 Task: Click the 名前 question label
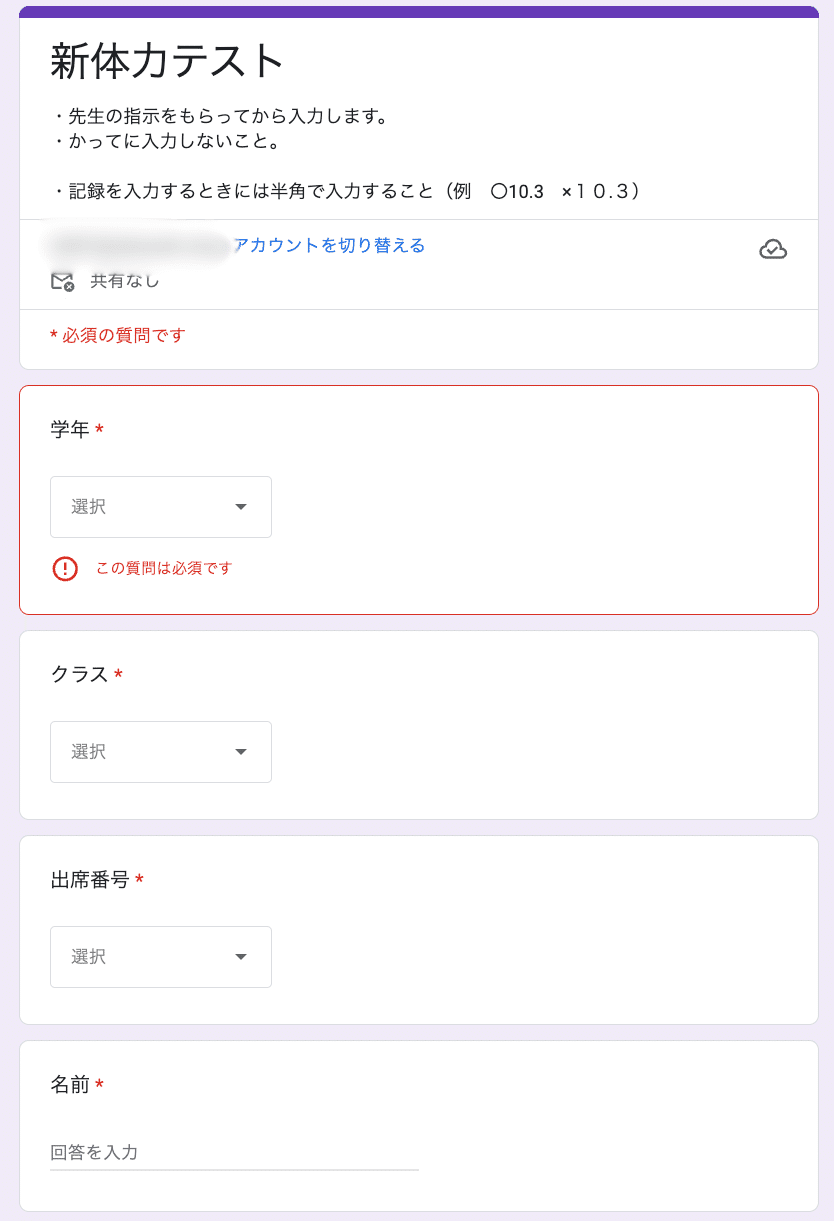70,1085
